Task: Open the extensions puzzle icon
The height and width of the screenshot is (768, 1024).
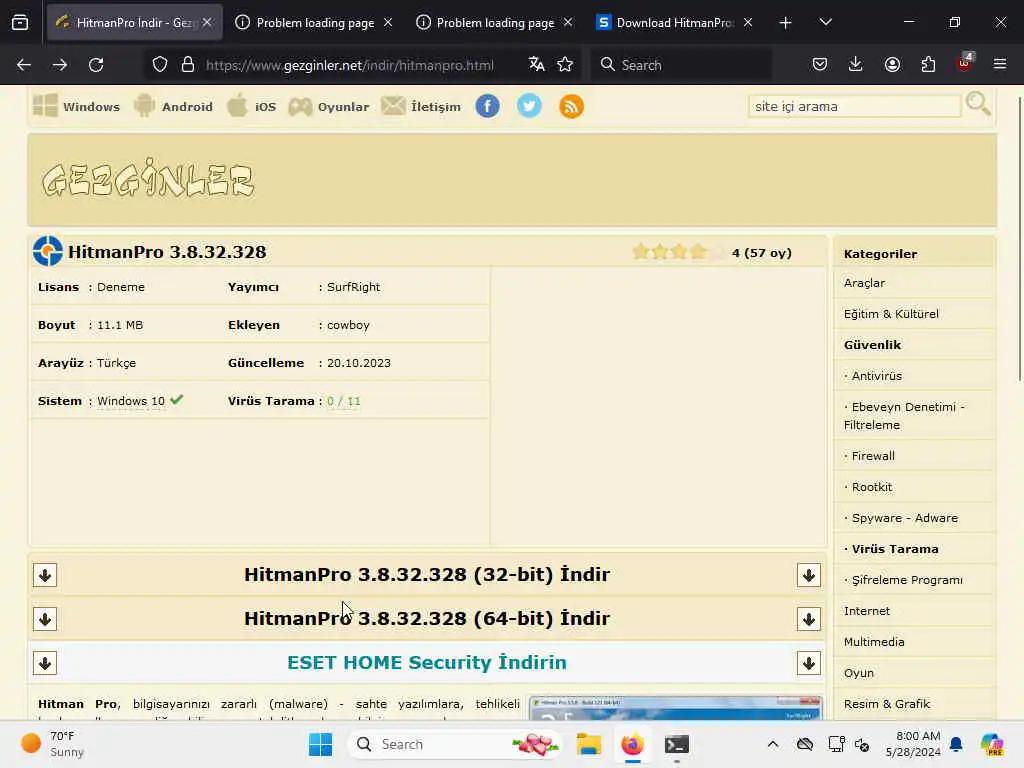Action: point(928,64)
